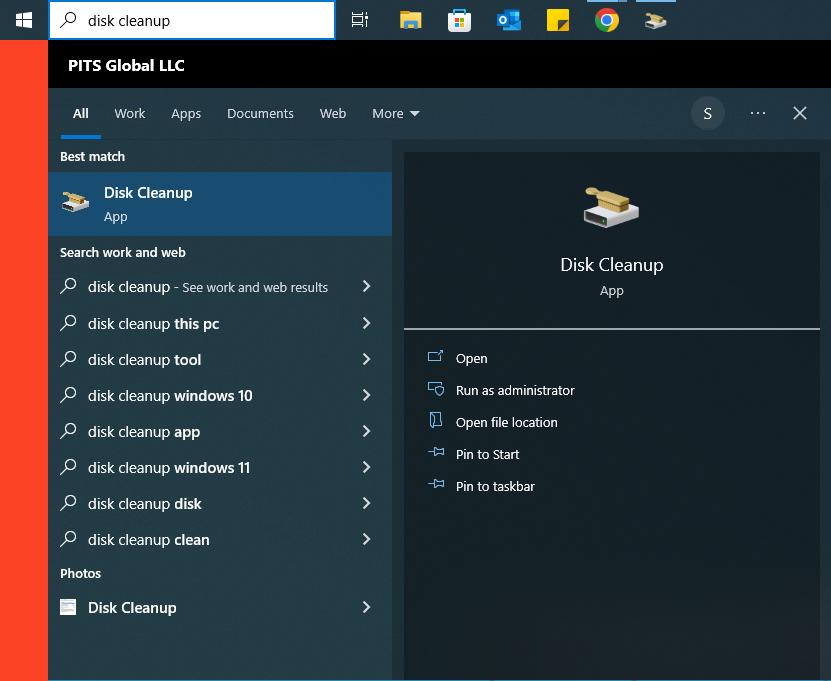This screenshot has height=681, width=831.
Task: Switch to the Apps search tab
Action: 186,113
